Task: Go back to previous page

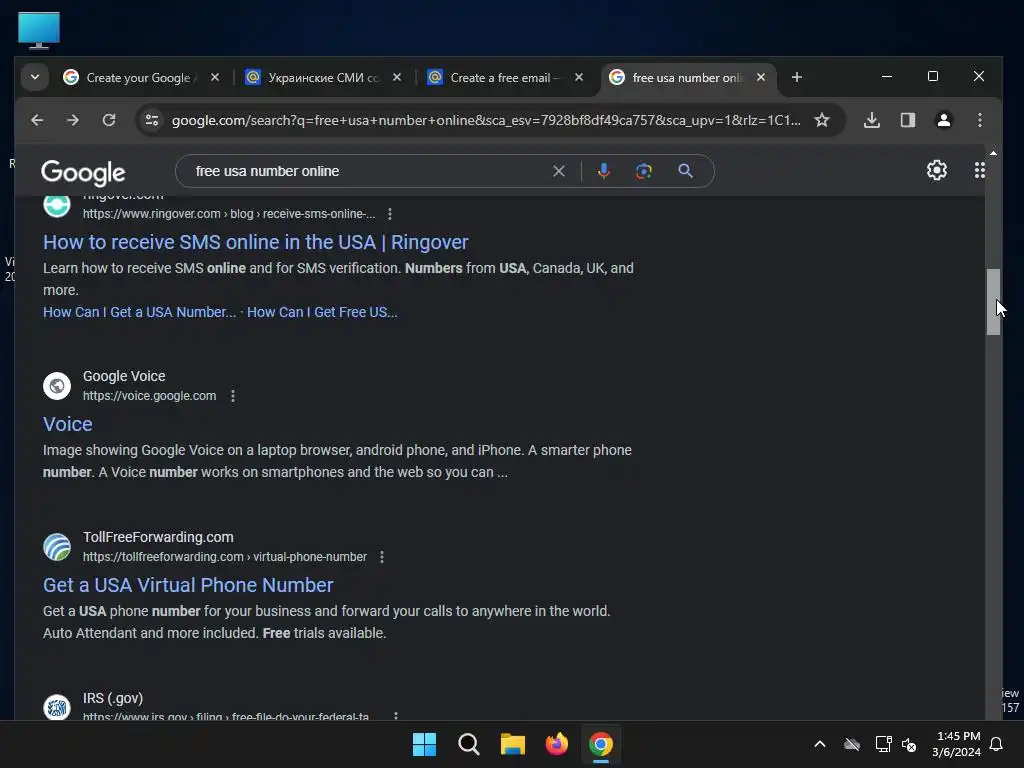Action: (x=37, y=120)
